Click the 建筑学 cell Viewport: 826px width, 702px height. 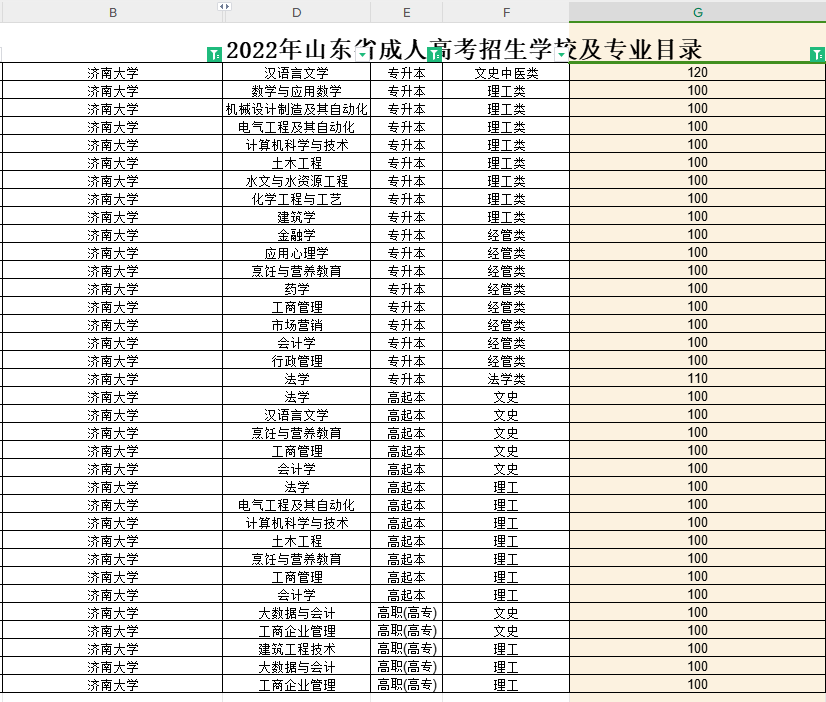click(297, 216)
